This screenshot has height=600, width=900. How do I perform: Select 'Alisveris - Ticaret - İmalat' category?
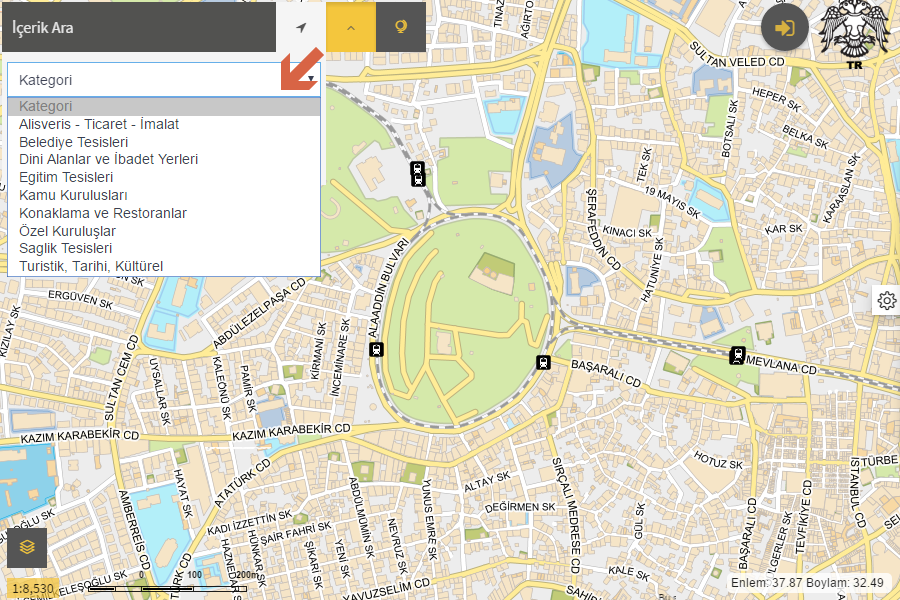point(99,124)
